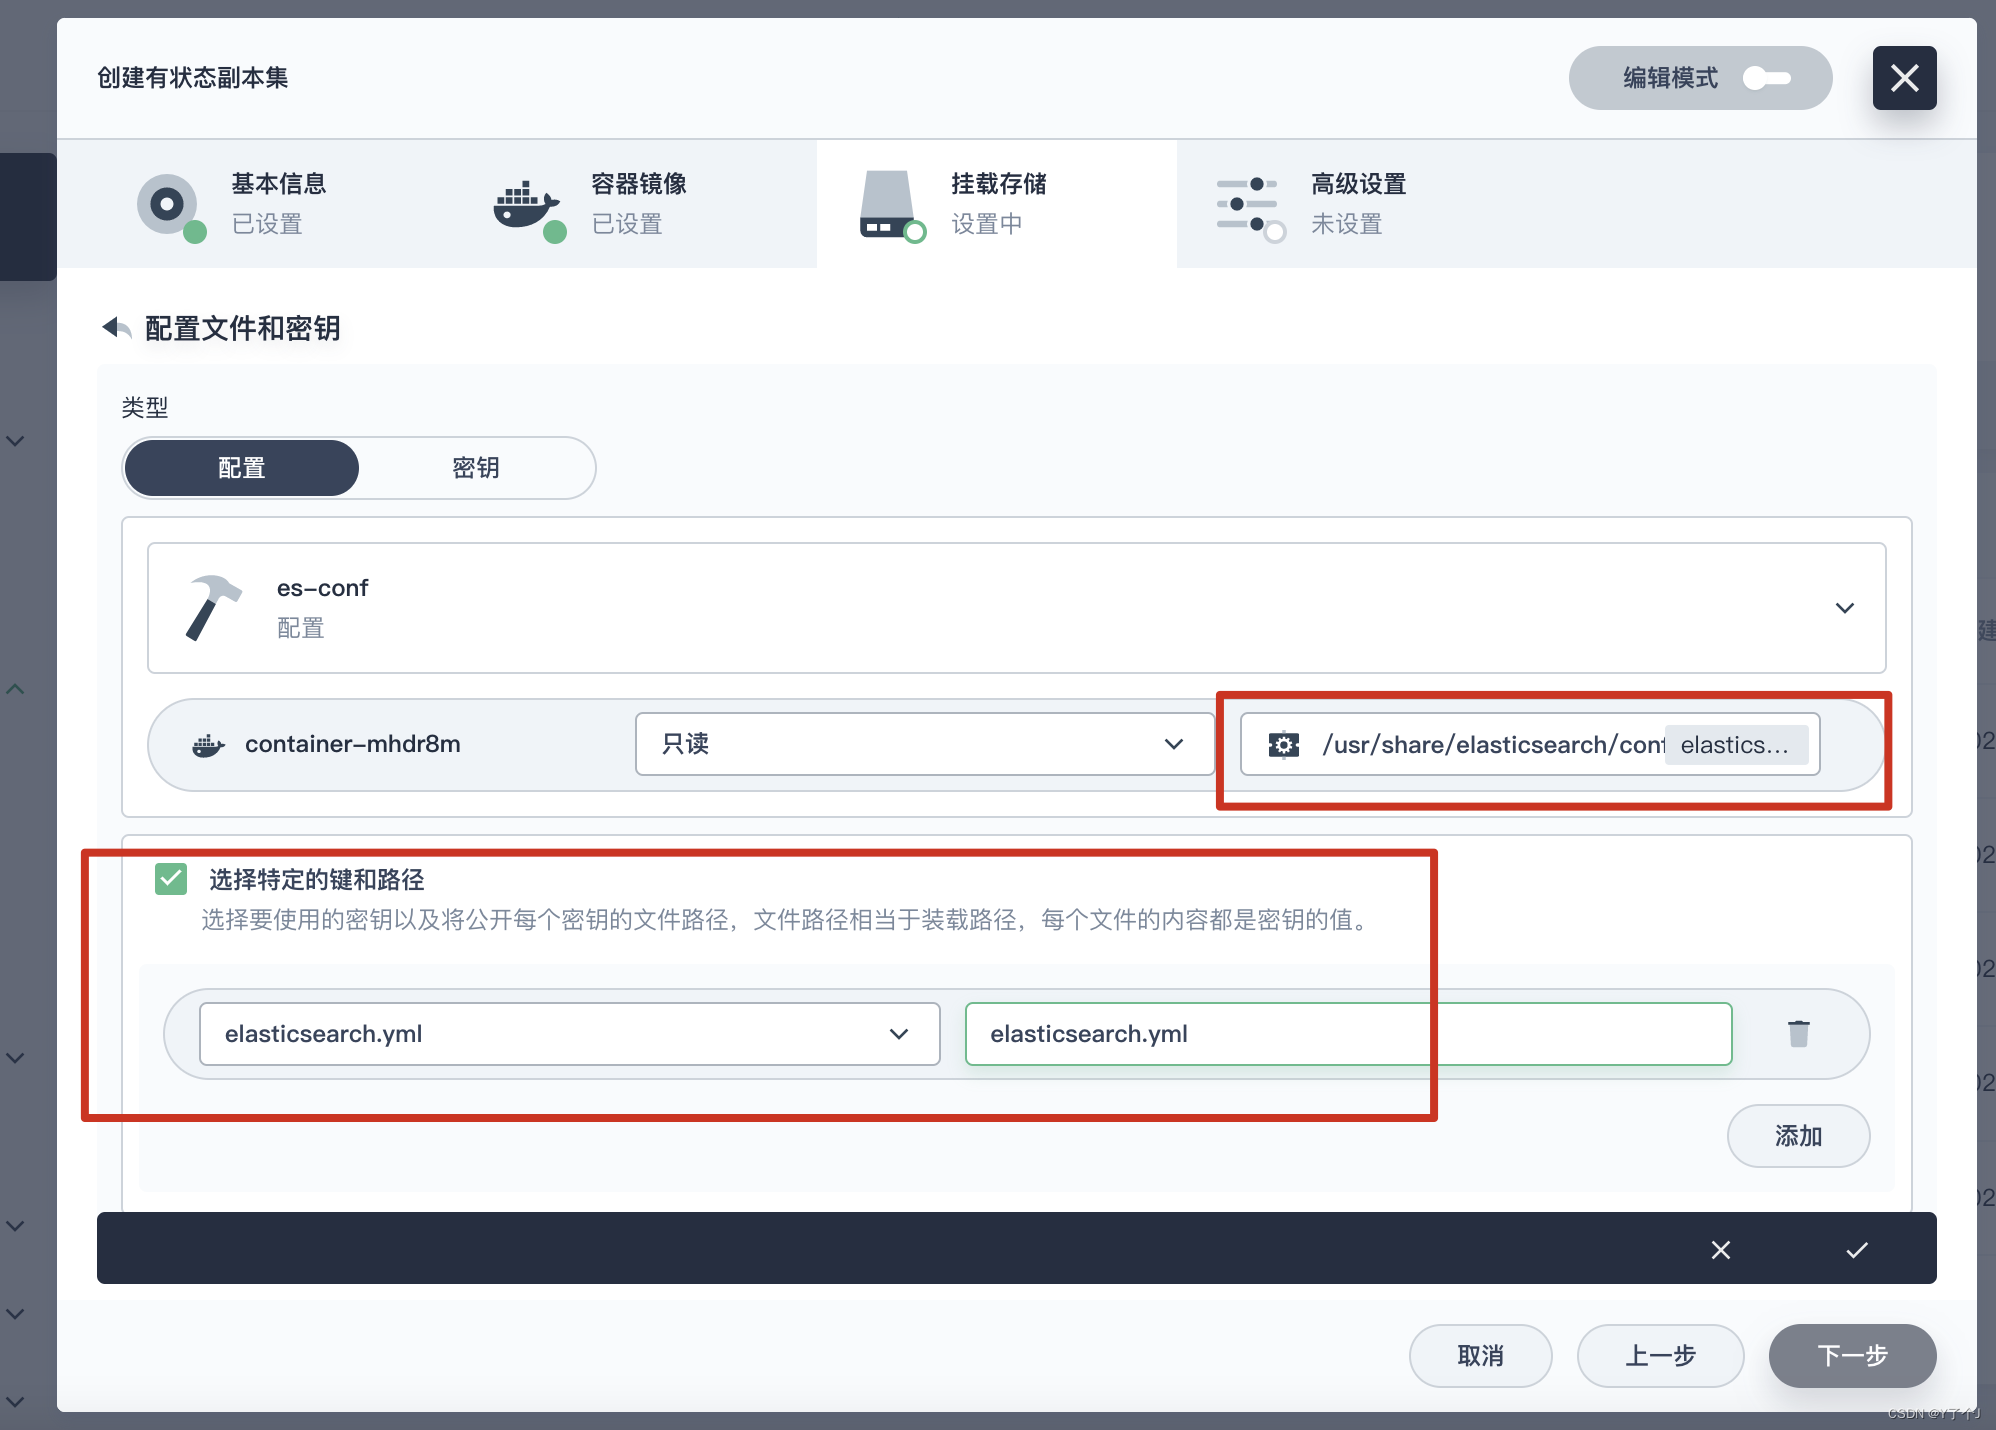Click the elasticsearch.yml path input field

tap(1348, 1034)
